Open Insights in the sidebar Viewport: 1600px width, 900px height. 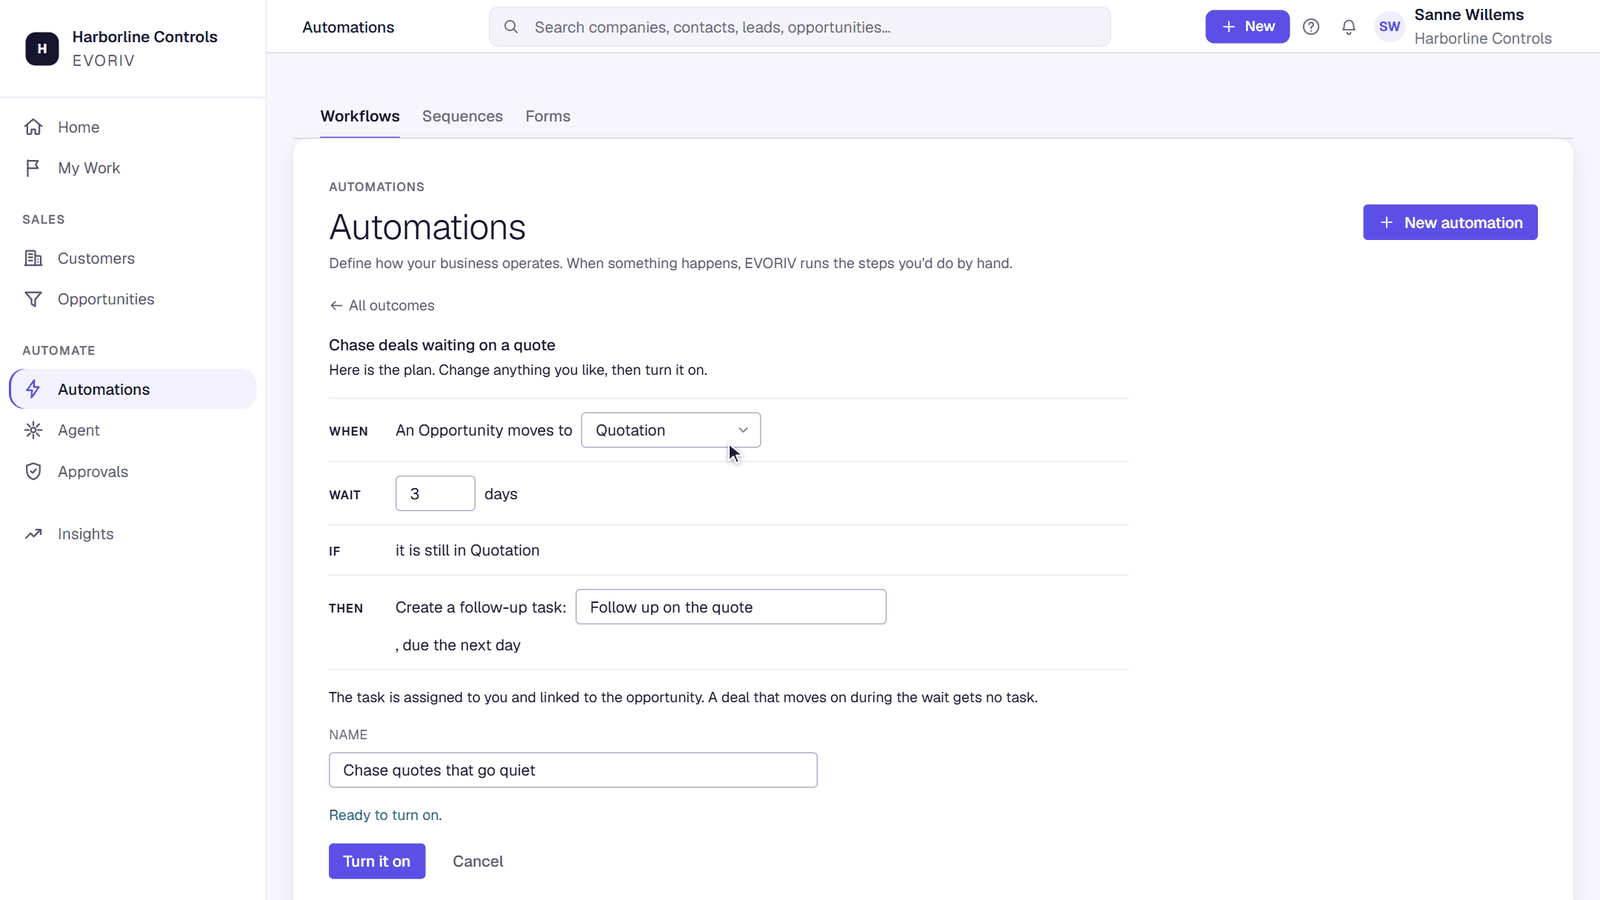coord(133,534)
